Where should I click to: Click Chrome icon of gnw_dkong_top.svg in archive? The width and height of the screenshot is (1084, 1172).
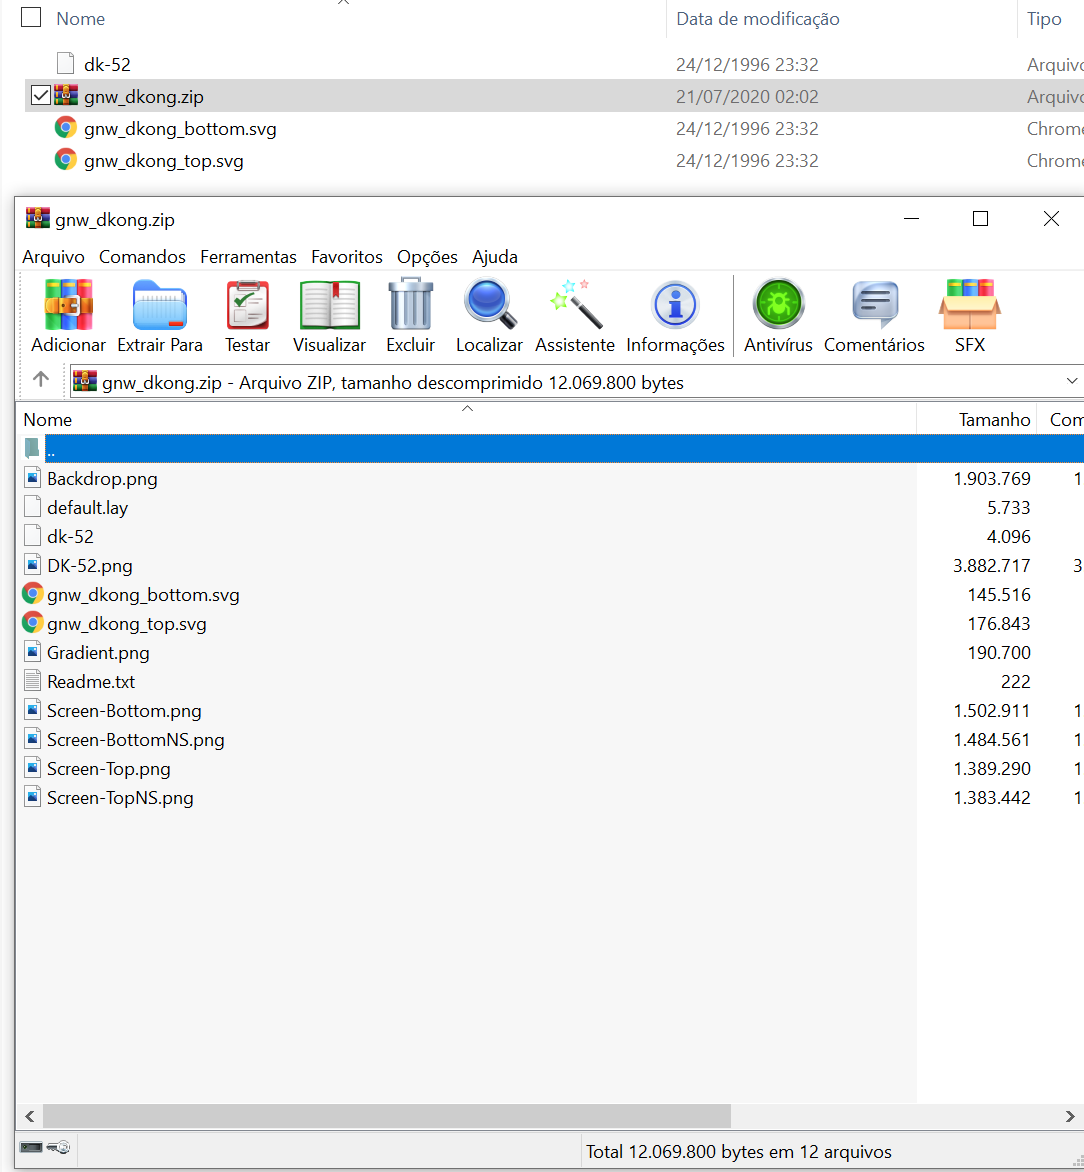click(x=32, y=622)
